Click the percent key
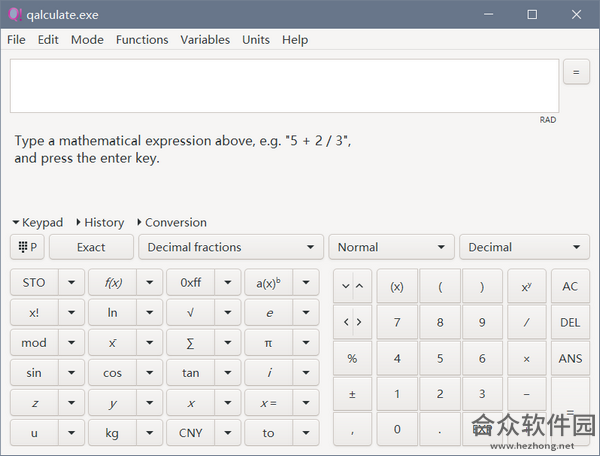This screenshot has height=456, width=600. (352, 358)
